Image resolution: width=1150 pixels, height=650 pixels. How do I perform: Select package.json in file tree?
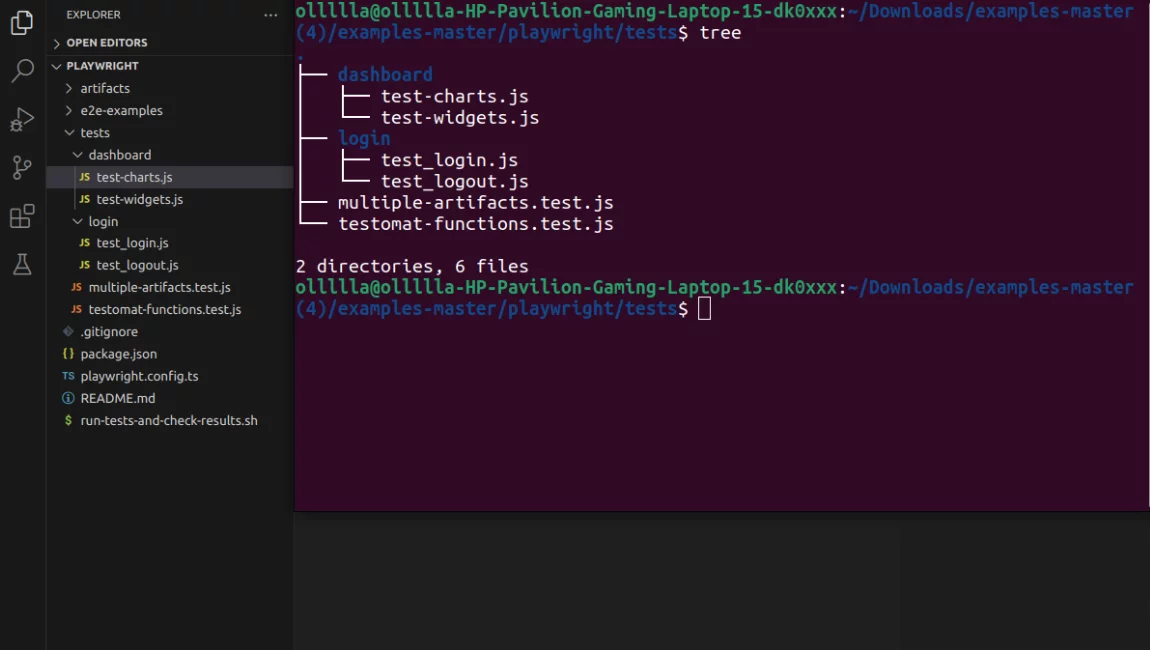click(118, 354)
